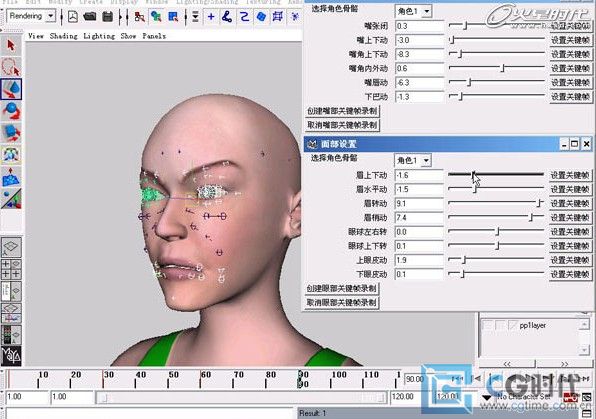
Task: Toggle auto keyframe red key button
Action: (x=571, y=397)
